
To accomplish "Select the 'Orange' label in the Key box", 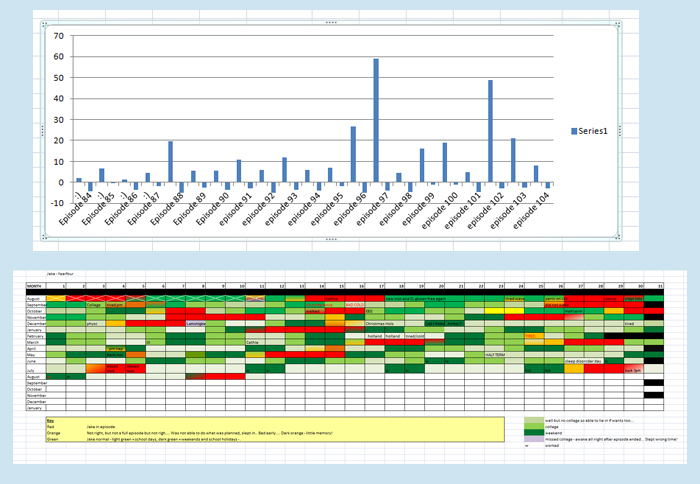I will (54, 433).
